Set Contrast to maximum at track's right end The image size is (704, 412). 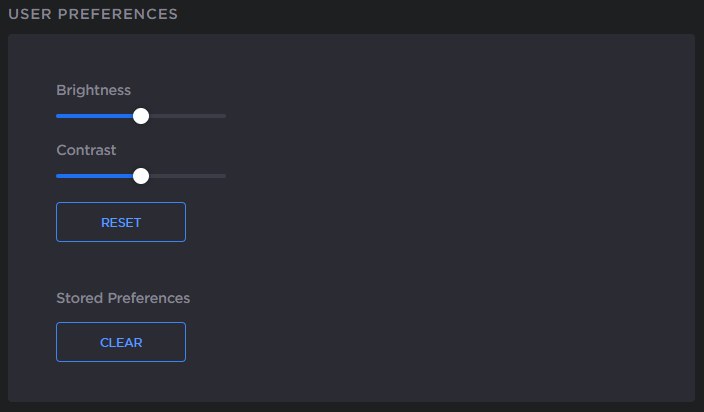coord(225,176)
